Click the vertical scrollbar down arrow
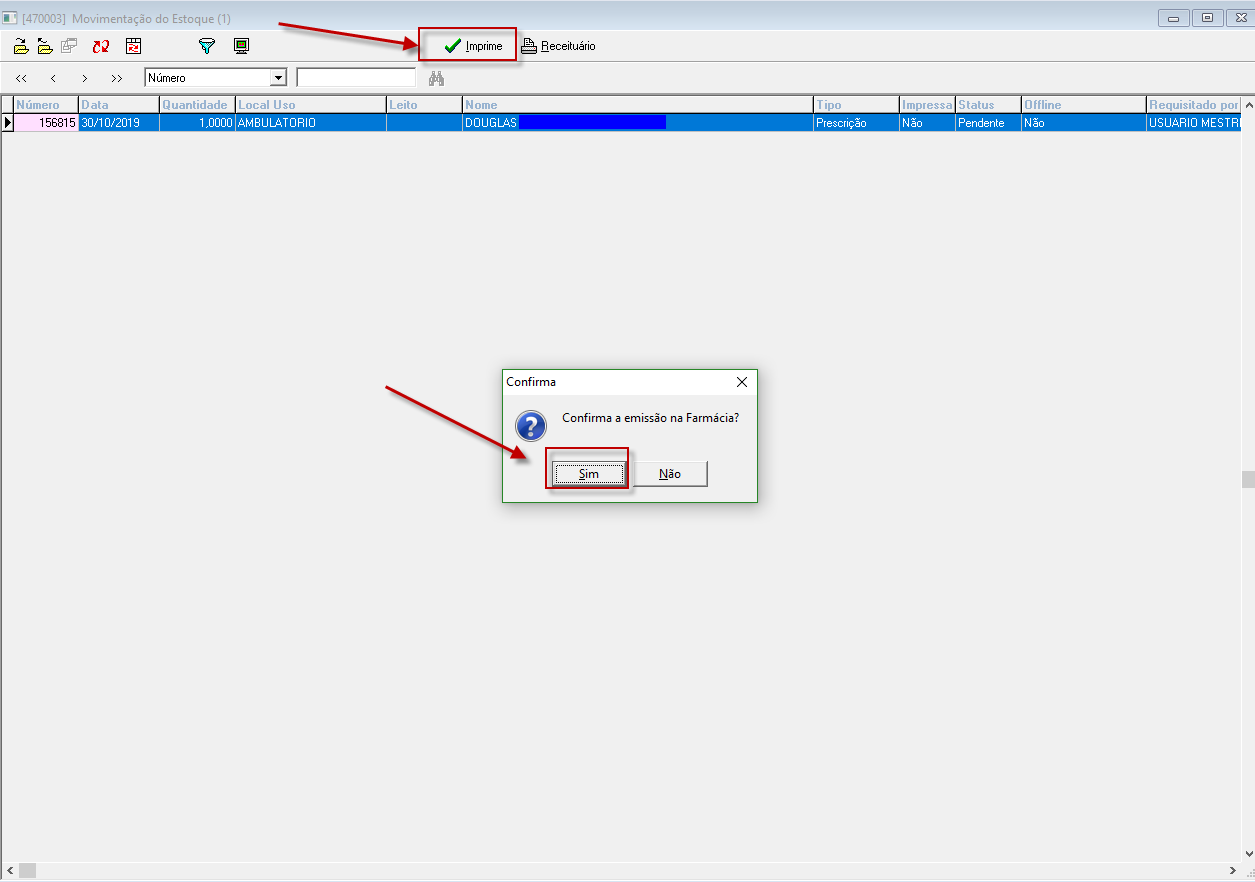The image size is (1255, 882). click(x=1248, y=853)
